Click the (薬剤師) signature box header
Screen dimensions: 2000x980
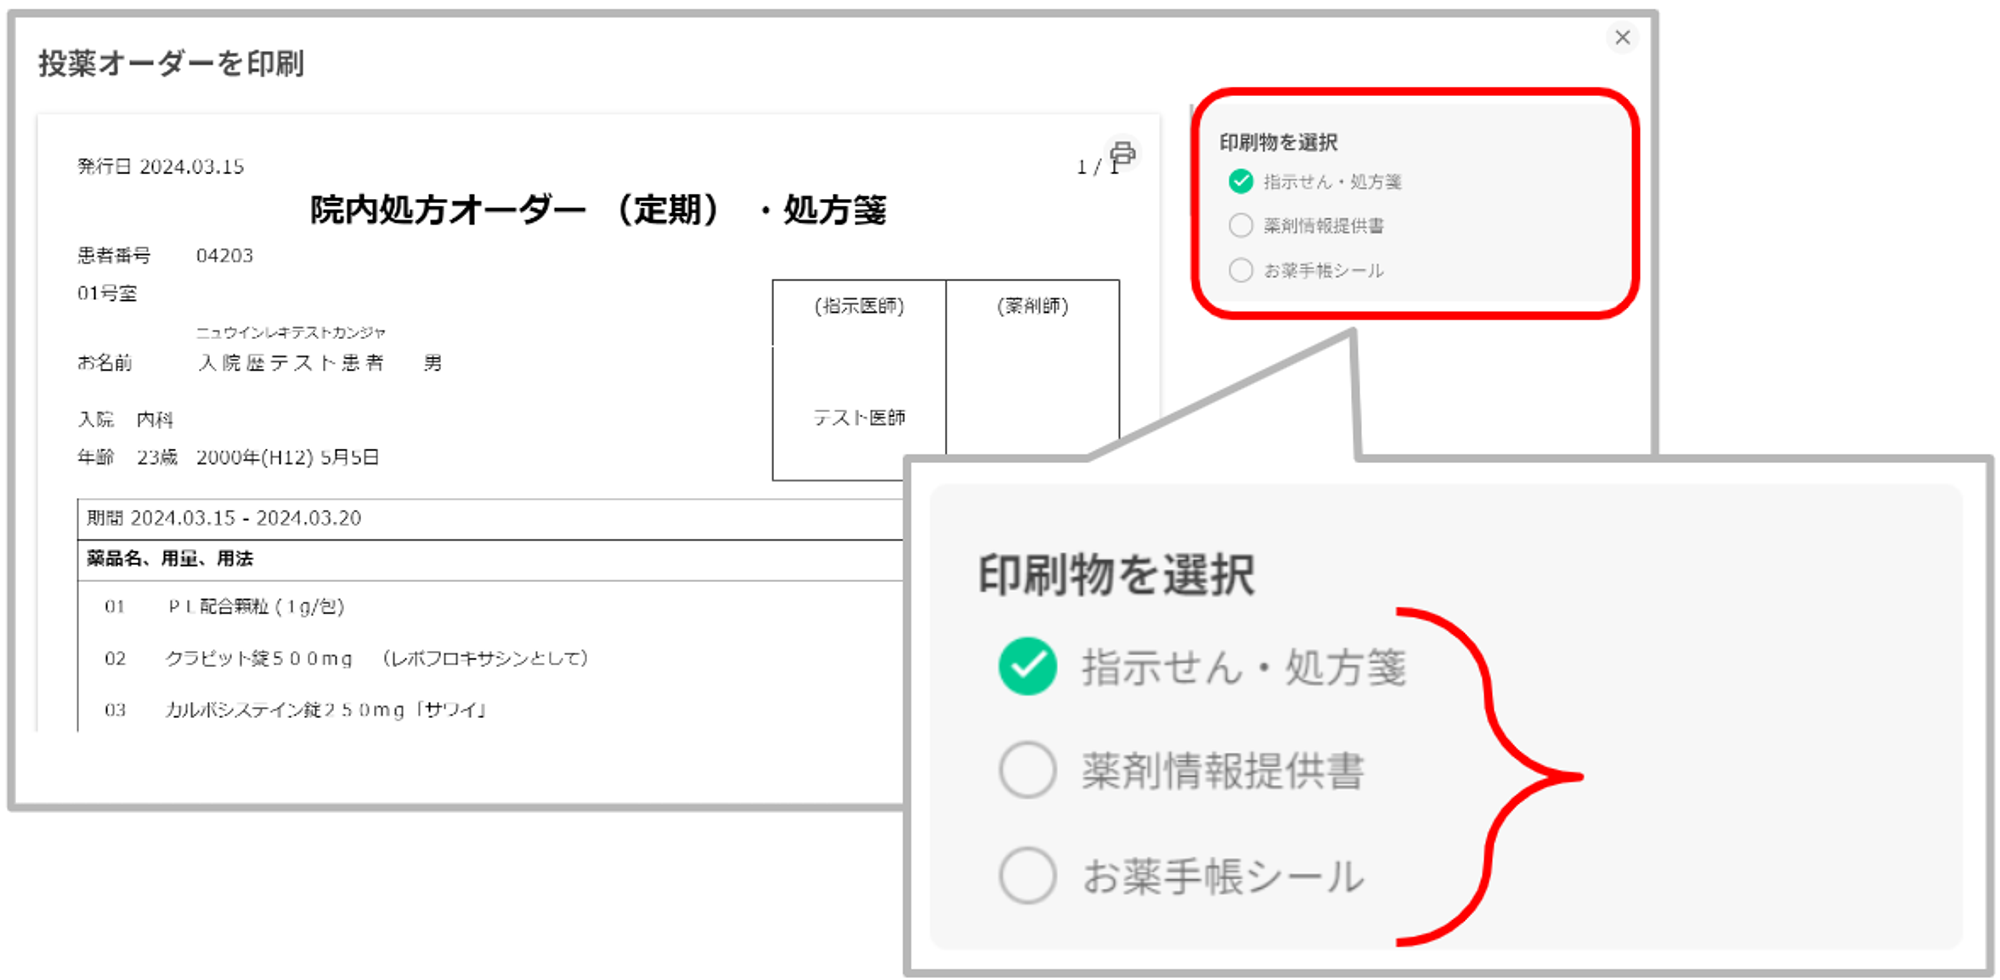pos(1032,306)
